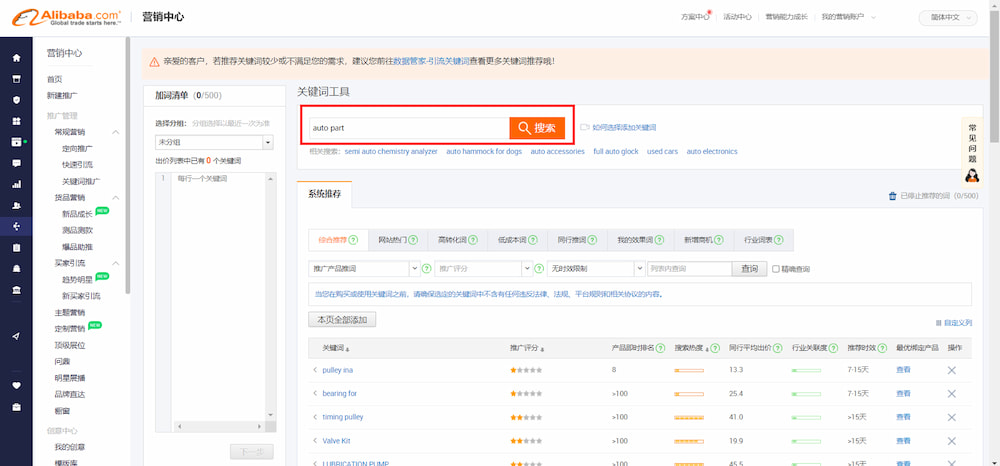Open help icon beside 行业词表 tab
Viewport: 1000px width, 466px height.
[x=779, y=240]
